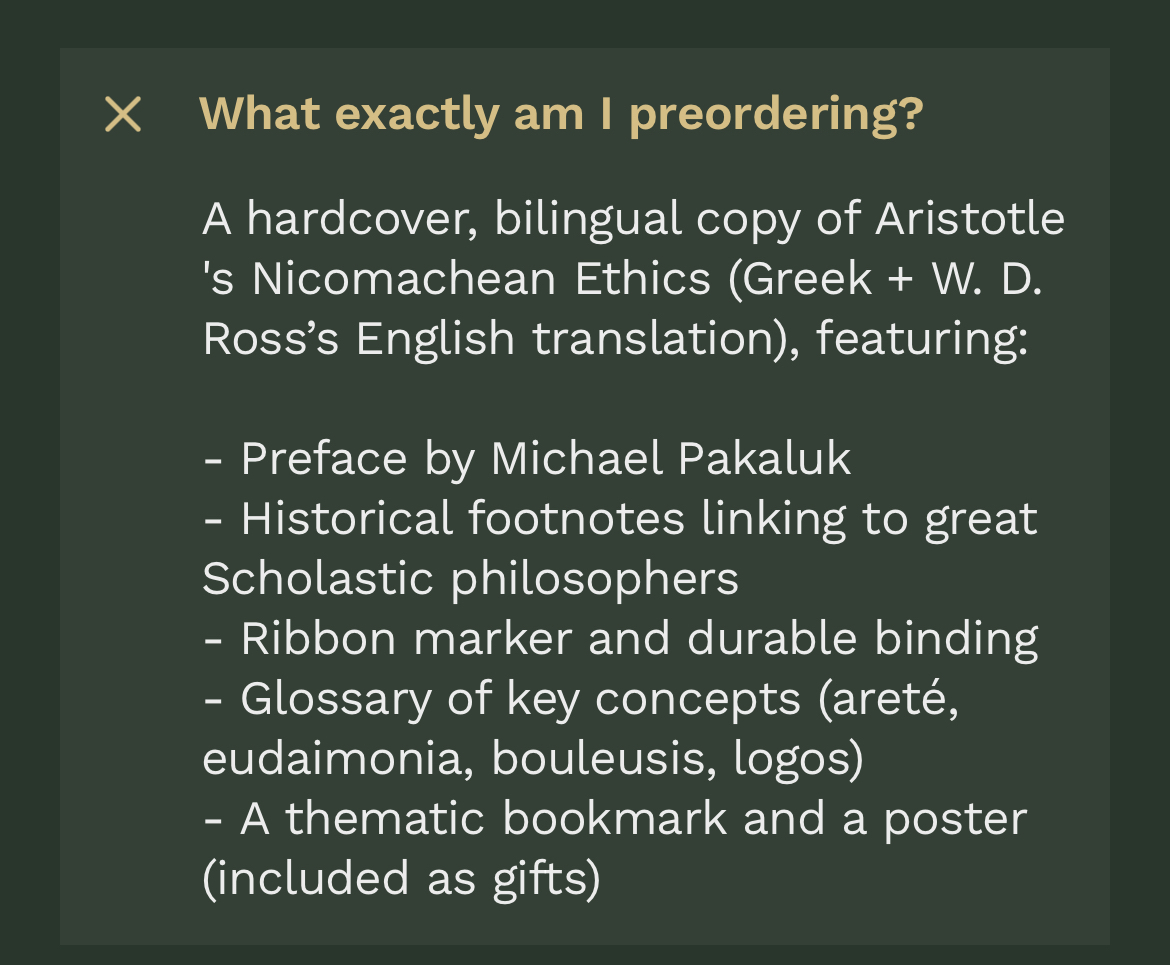Click the name "Aristotle" in the description
The width and height of the screenshot is (1170, 965).
[969, 219]
